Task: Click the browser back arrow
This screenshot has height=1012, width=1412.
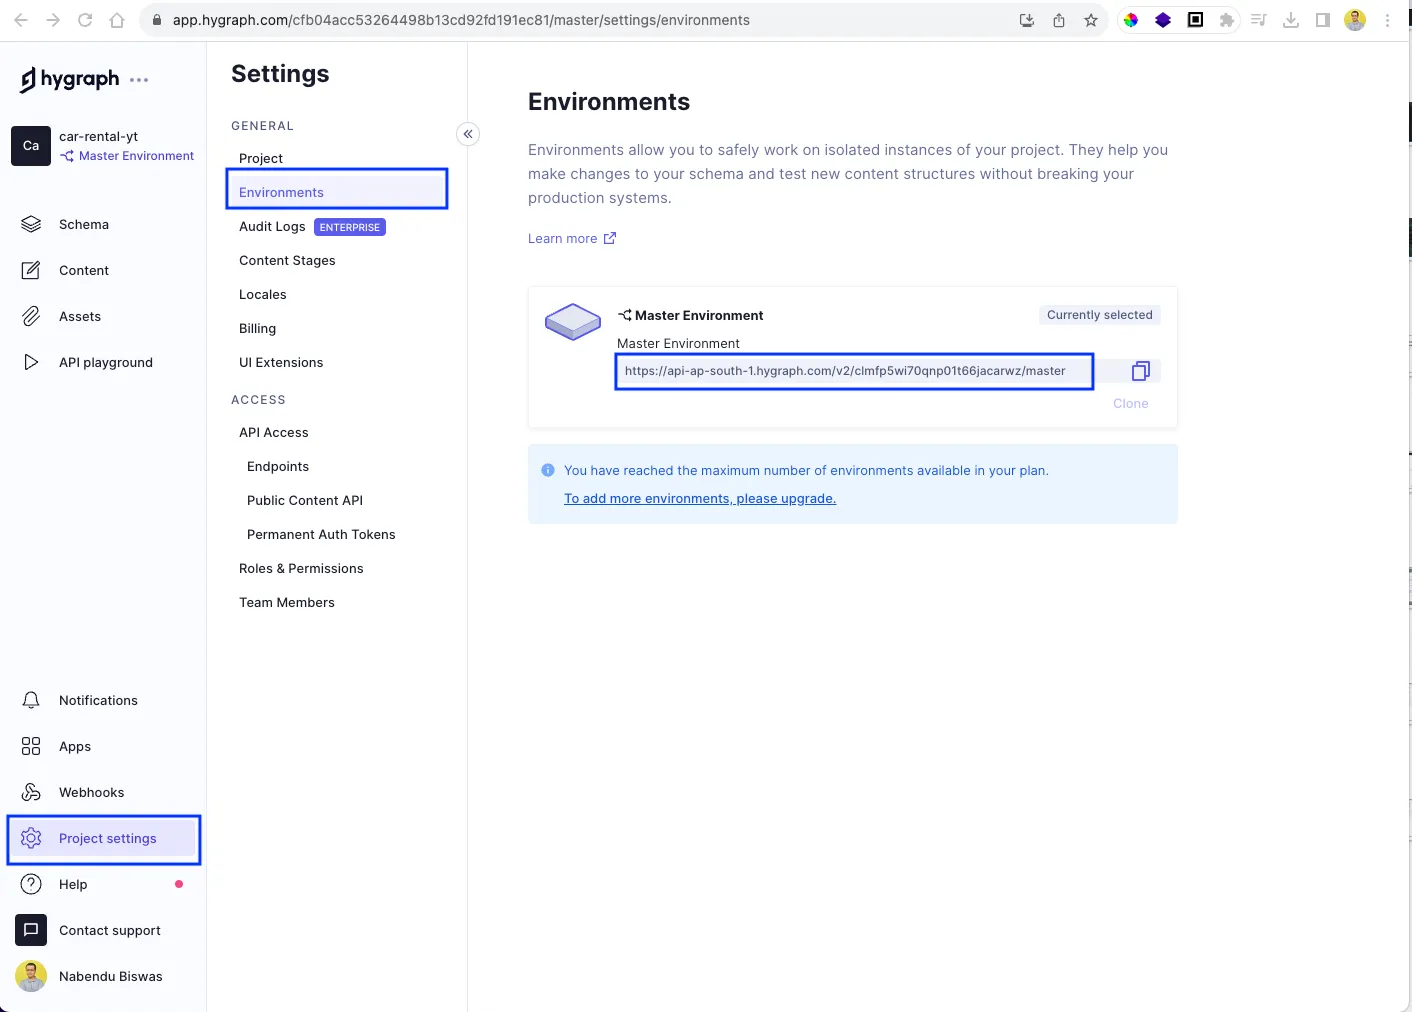Action: pos(21,20)
